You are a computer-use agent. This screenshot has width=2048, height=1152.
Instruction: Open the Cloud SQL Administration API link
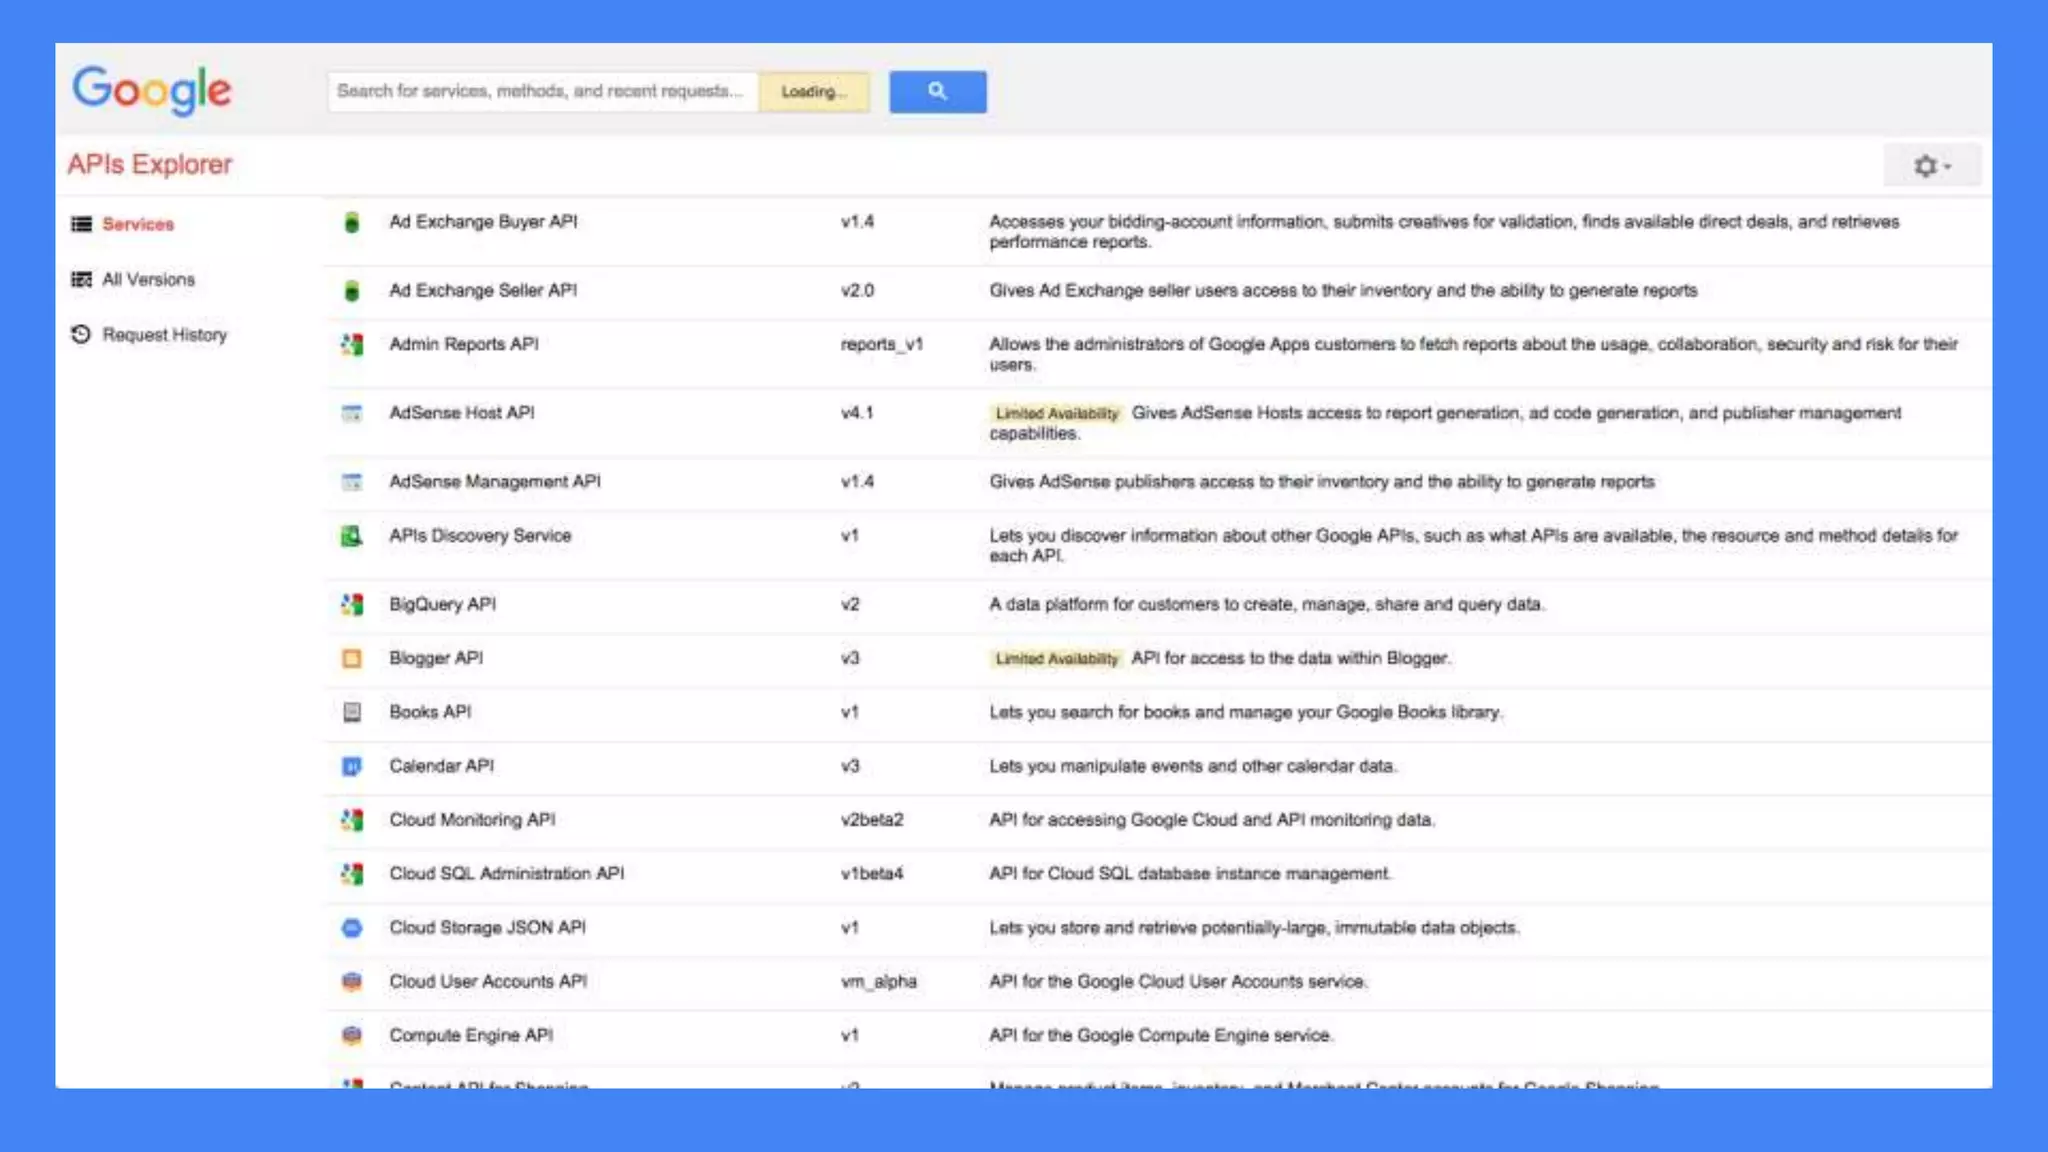pos(506,873)
